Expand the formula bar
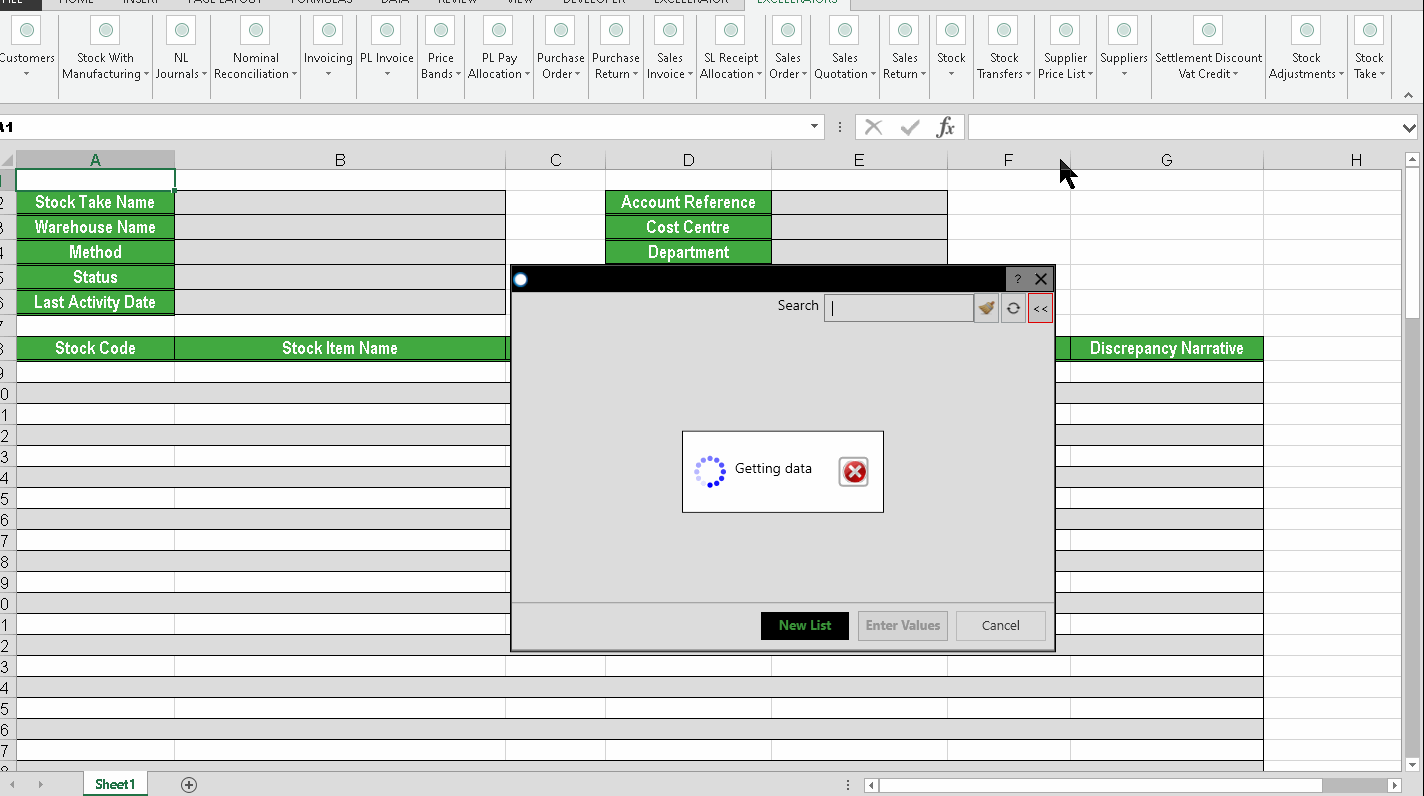1424x796 pixels. [1409, 128]
